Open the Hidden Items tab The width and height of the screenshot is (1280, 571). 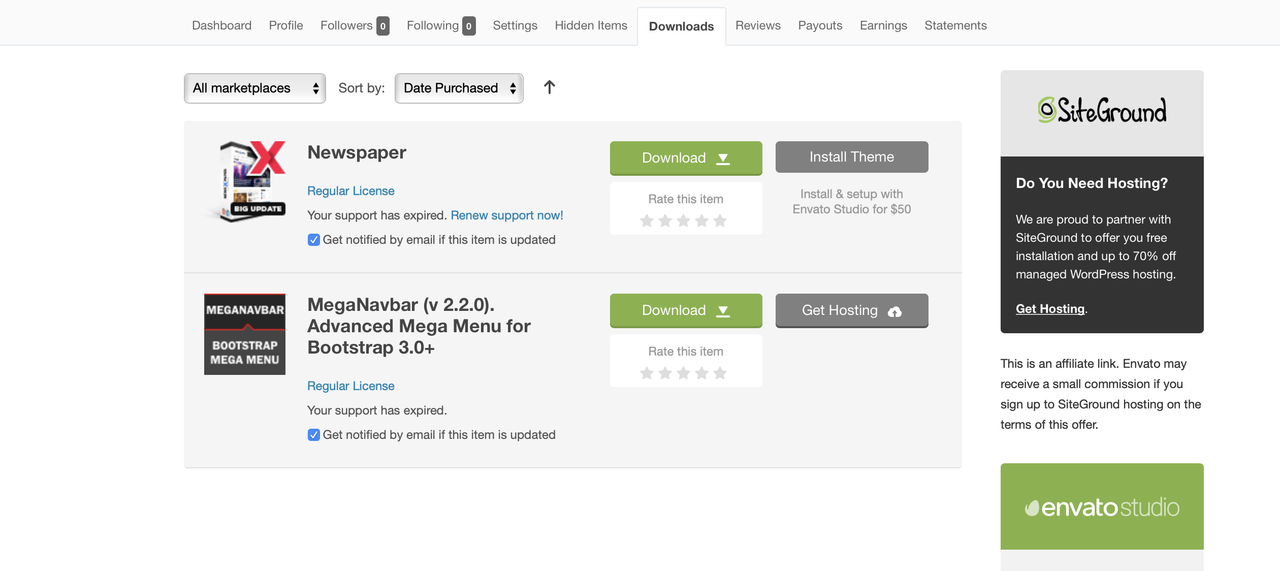tap(591, 25)
